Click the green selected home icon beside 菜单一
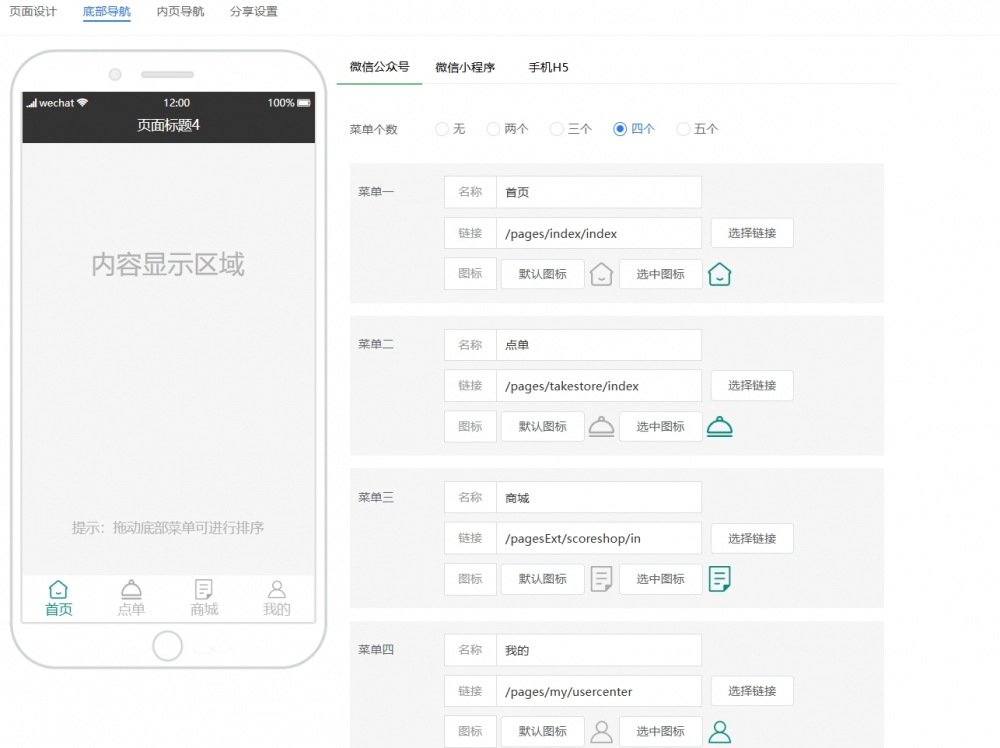1000x748 pixels. [719, 272]
